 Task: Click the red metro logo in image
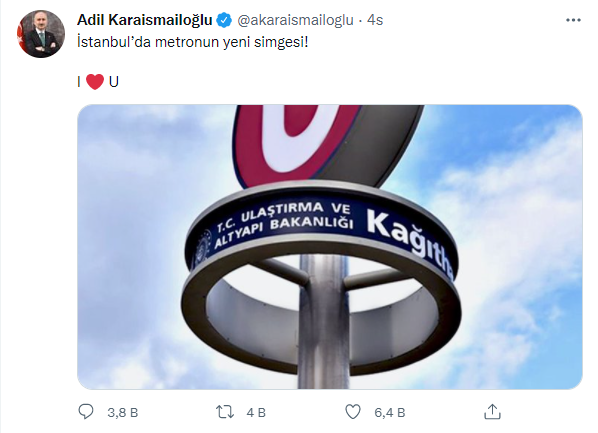296,143
